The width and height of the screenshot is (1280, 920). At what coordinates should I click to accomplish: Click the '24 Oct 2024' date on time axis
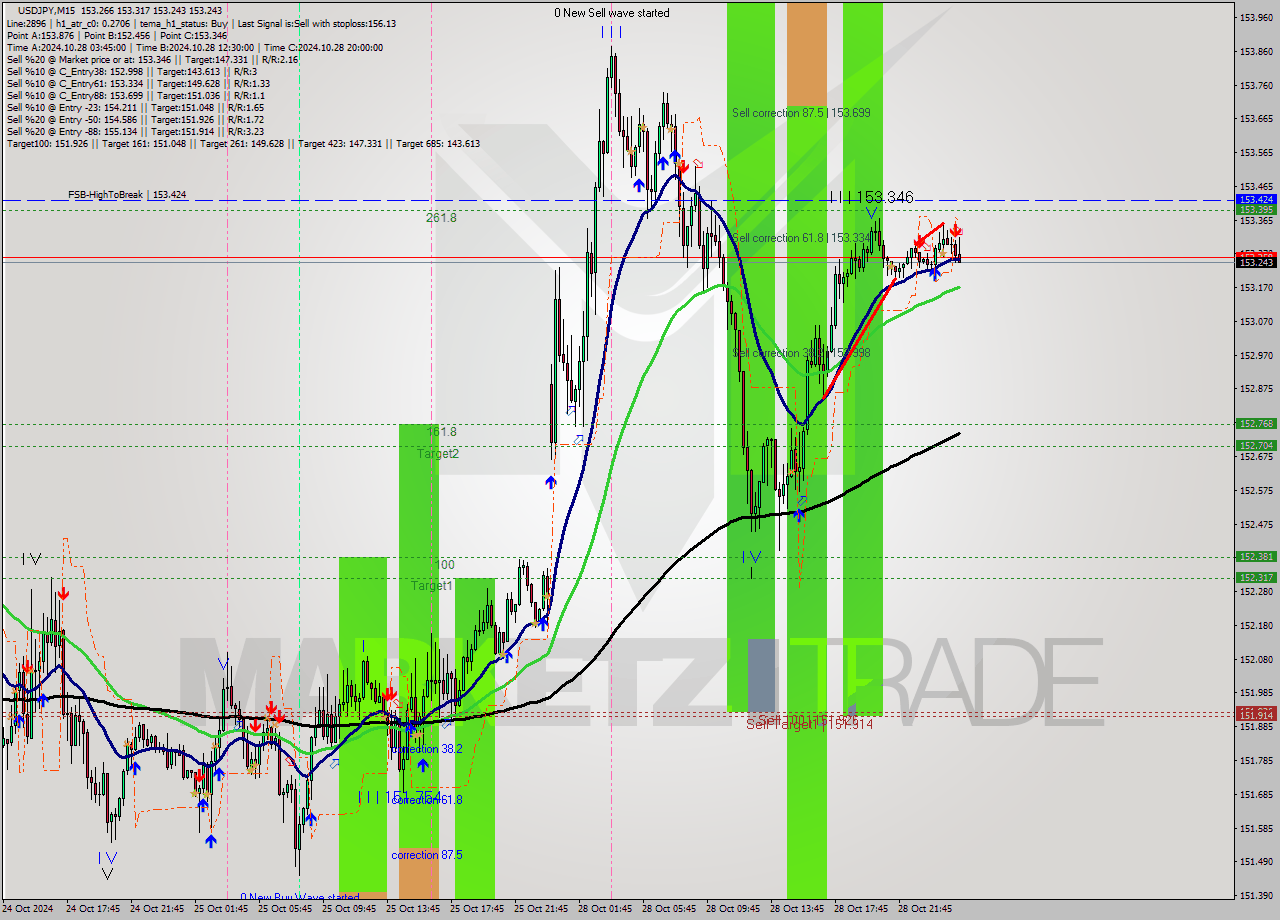pos(27,909)
